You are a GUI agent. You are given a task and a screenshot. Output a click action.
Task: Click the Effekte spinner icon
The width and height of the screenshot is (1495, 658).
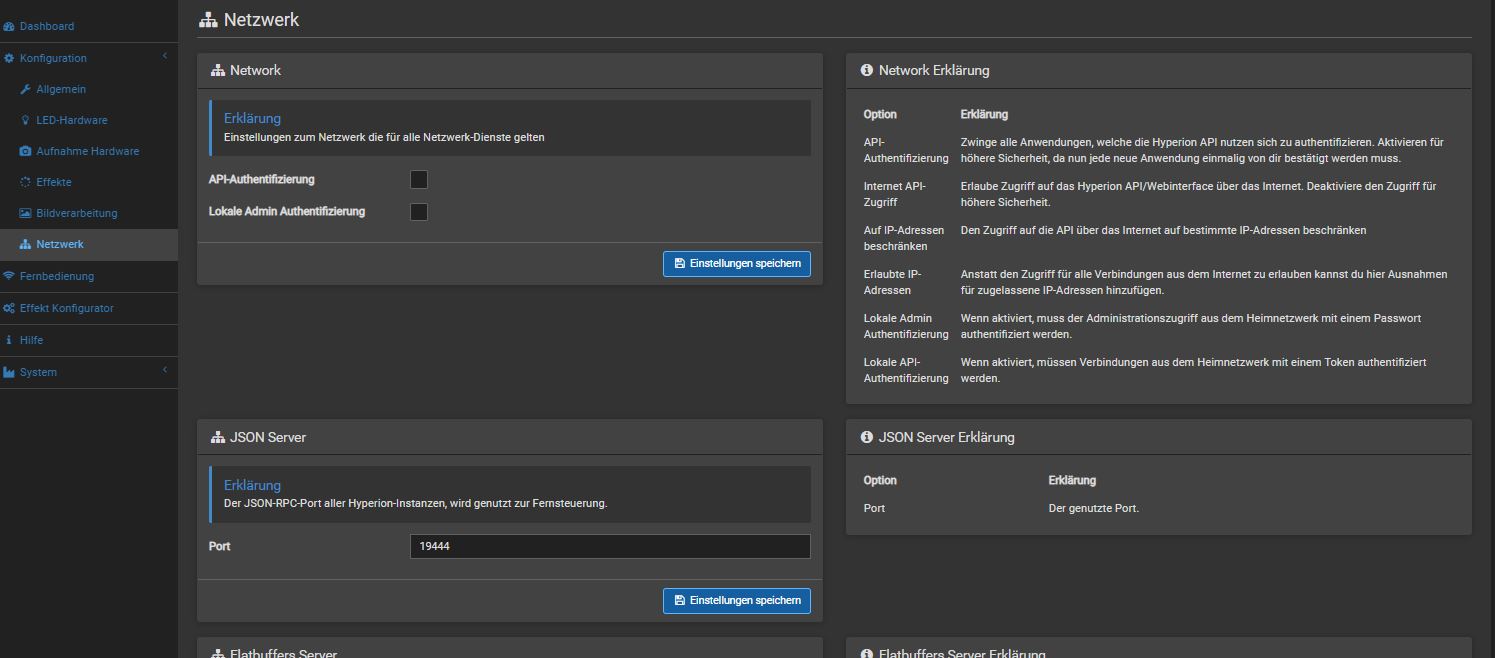pos(26,182)
